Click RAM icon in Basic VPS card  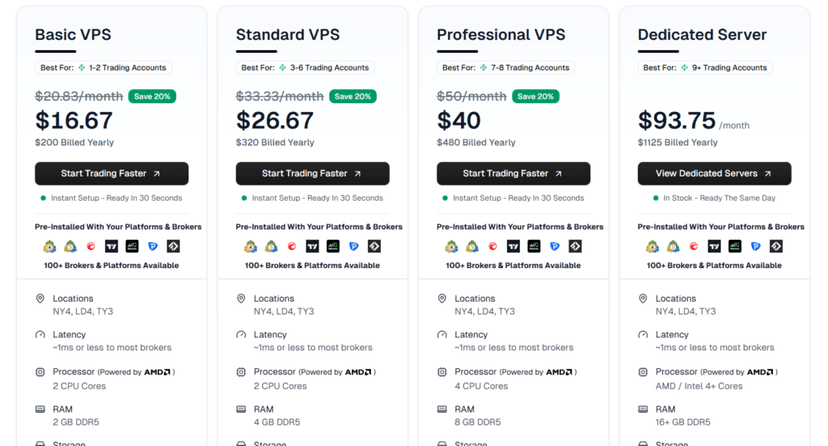tap(40, 409)
